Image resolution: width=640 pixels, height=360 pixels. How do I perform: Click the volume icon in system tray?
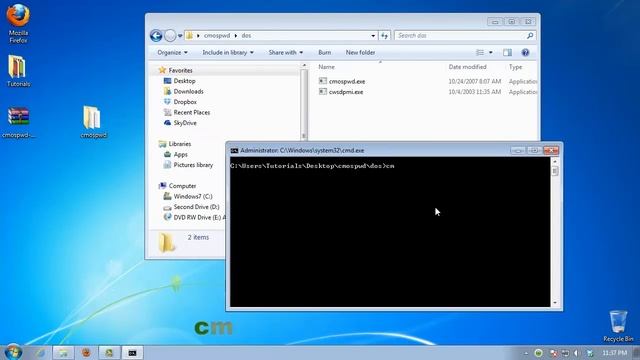click(576, 353)
